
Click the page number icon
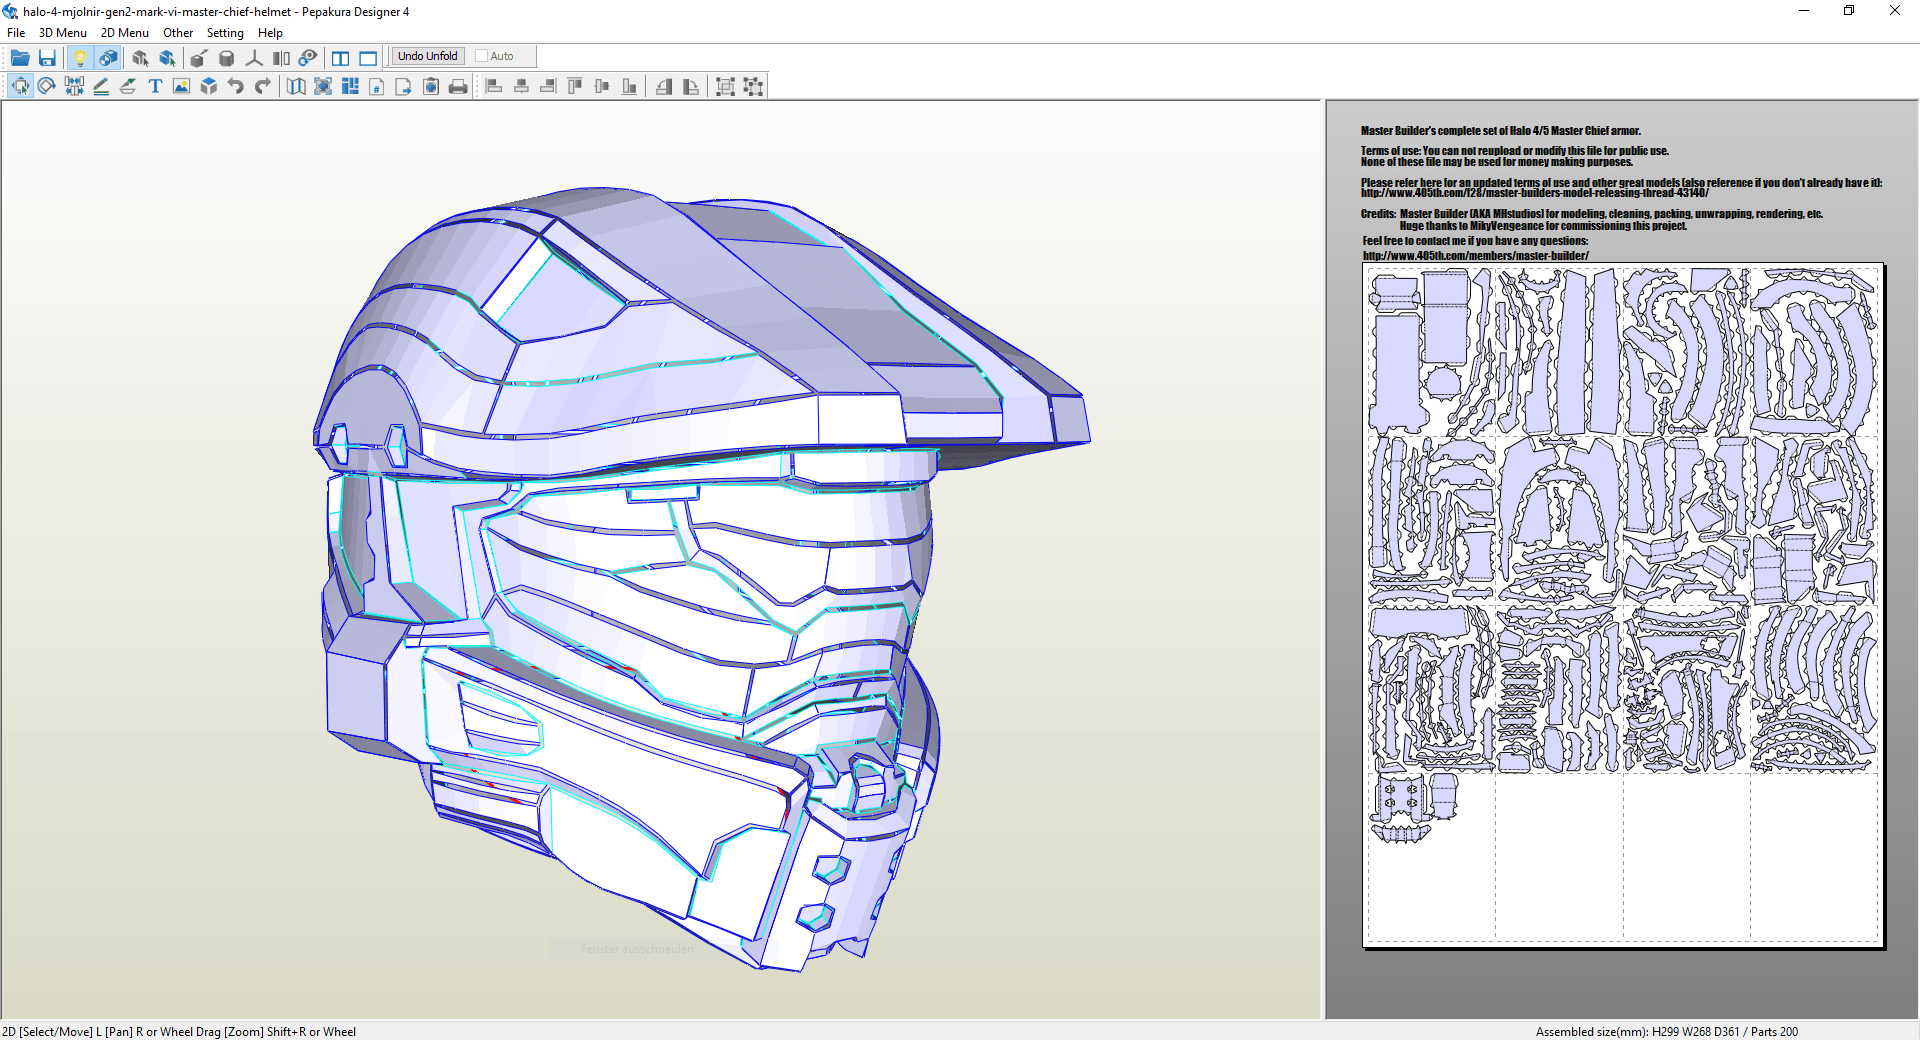click(377, 86)
